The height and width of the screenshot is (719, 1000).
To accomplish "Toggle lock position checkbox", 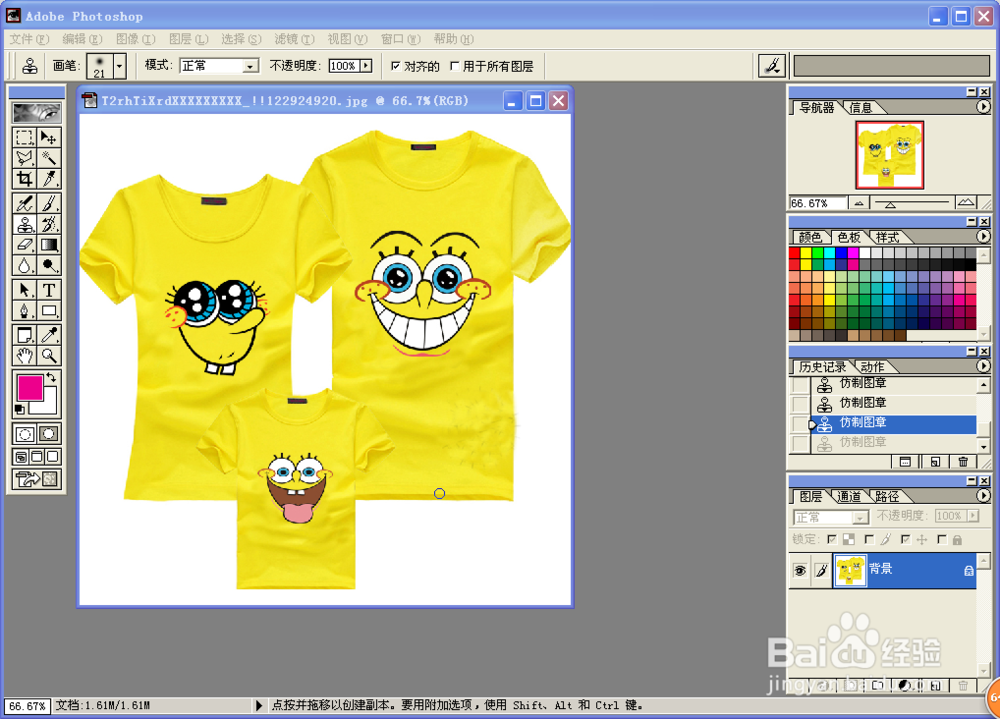I will (906, 540).
